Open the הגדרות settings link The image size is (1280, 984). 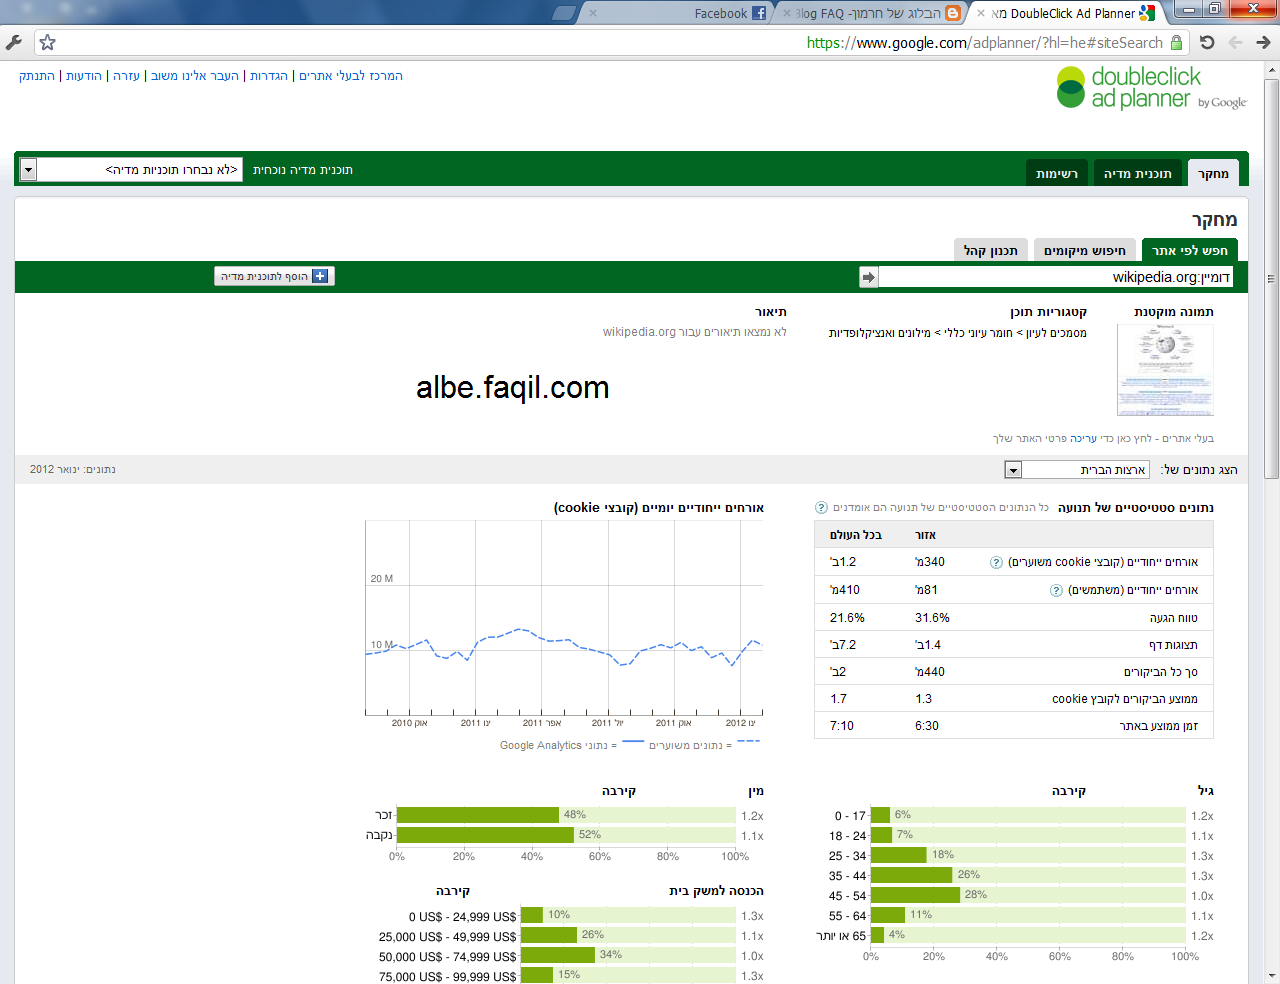269,76
